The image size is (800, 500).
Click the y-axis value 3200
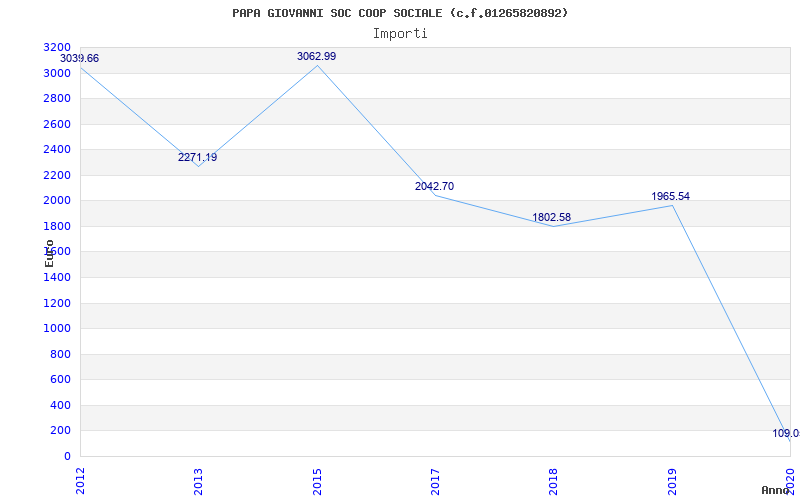coord(58,47)
